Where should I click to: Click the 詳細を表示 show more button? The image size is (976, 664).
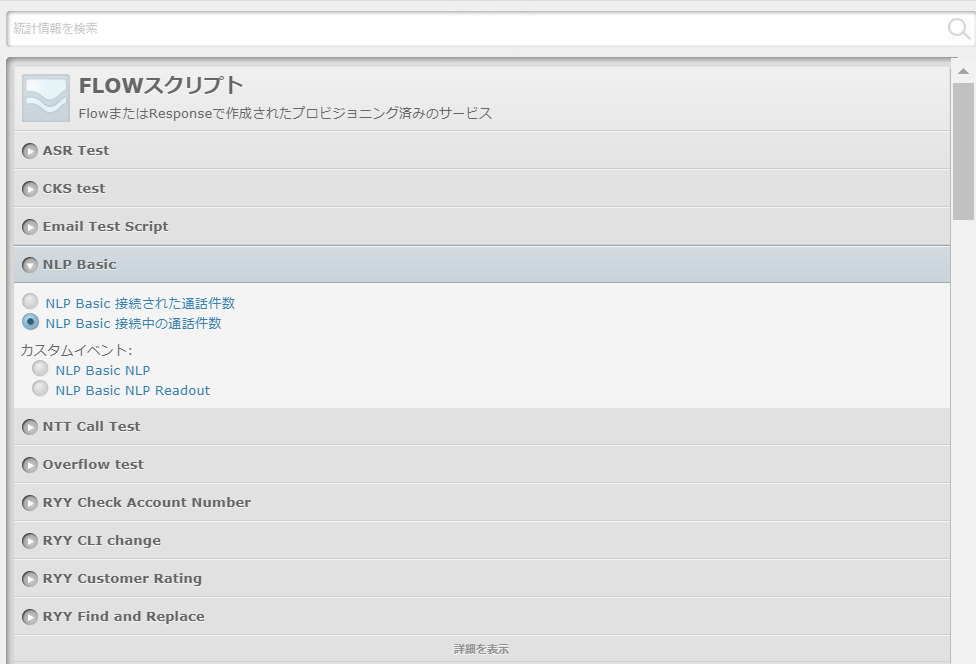click(482, 649)
